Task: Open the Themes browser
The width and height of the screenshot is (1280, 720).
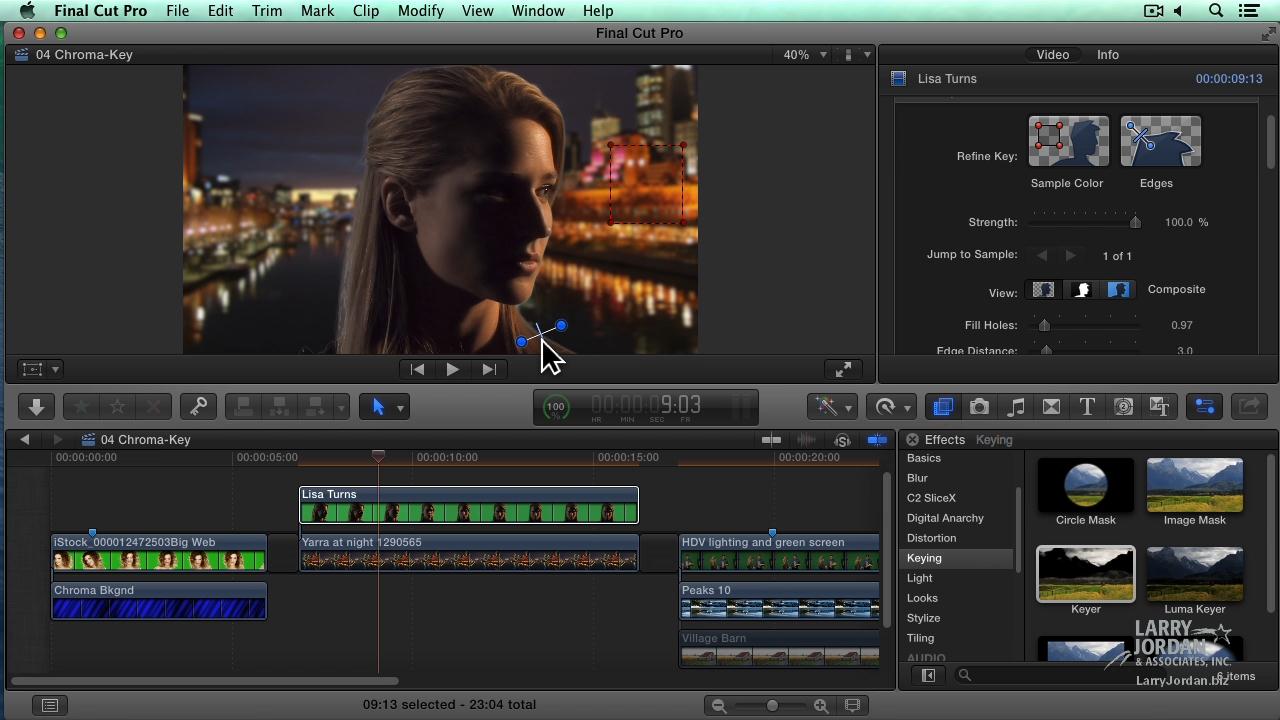Action: coord(1159,407)
